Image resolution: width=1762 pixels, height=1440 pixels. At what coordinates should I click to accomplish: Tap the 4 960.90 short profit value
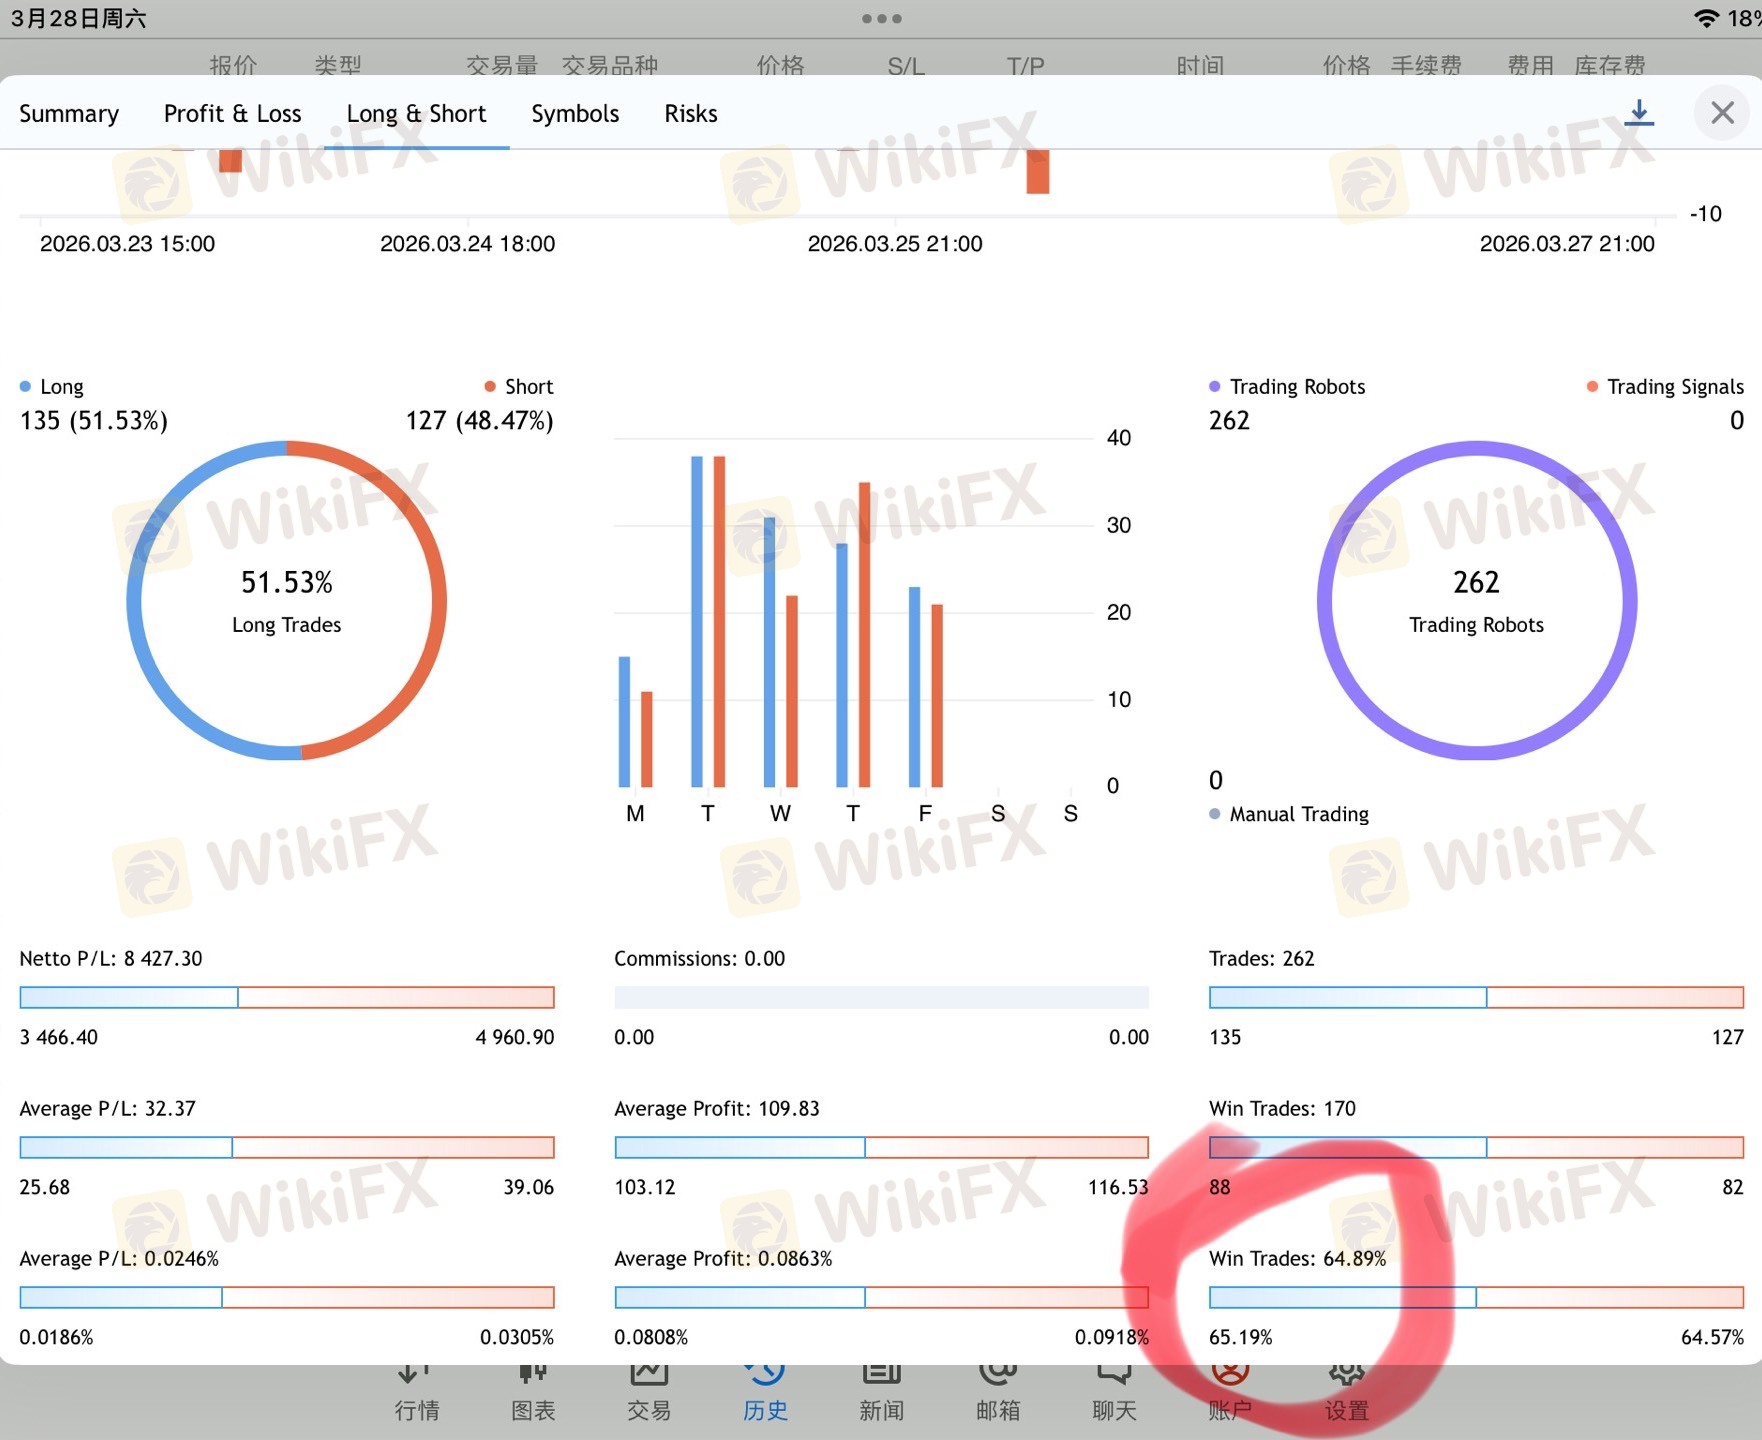[x=515, y=1037]
